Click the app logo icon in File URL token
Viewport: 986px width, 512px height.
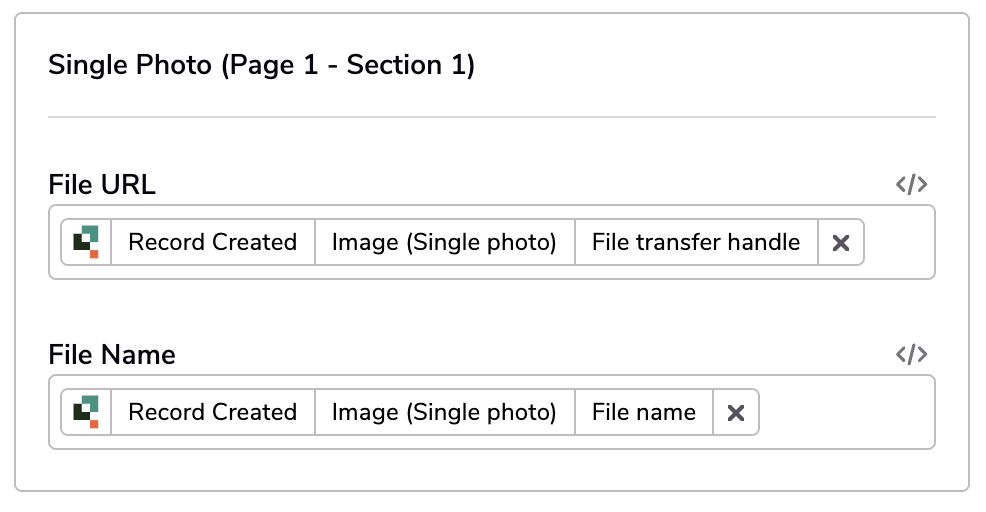tap(86, 242)
